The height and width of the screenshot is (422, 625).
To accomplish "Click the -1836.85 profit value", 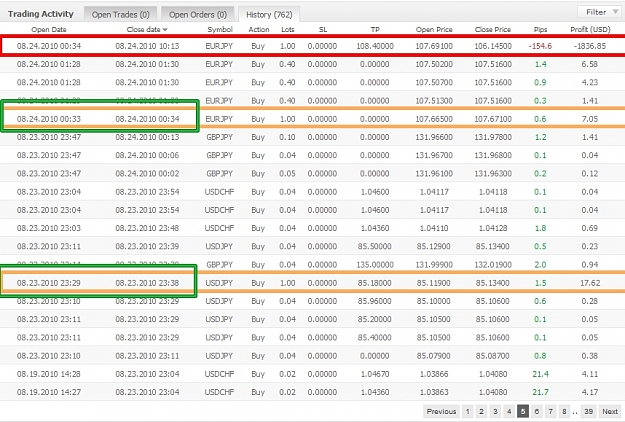I will click(590, 46).
